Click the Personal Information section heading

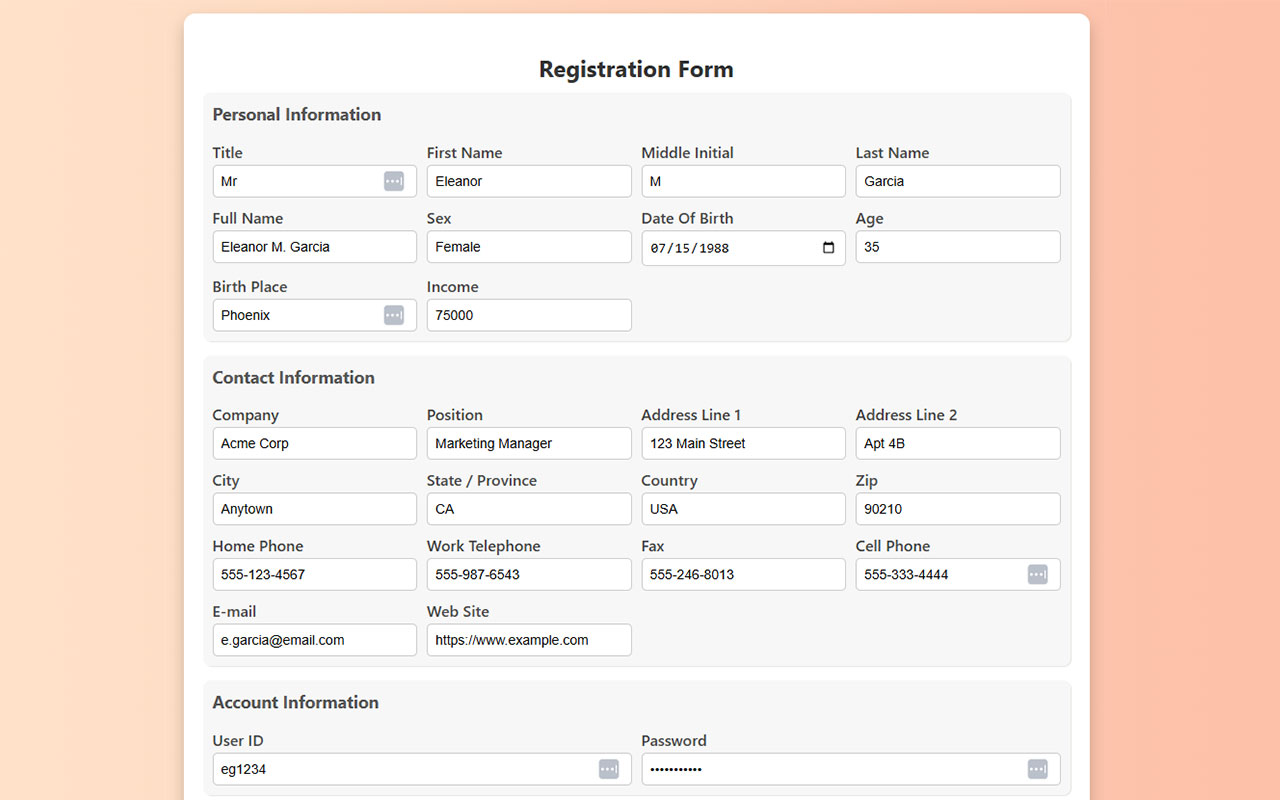click(x=296, y=114)
